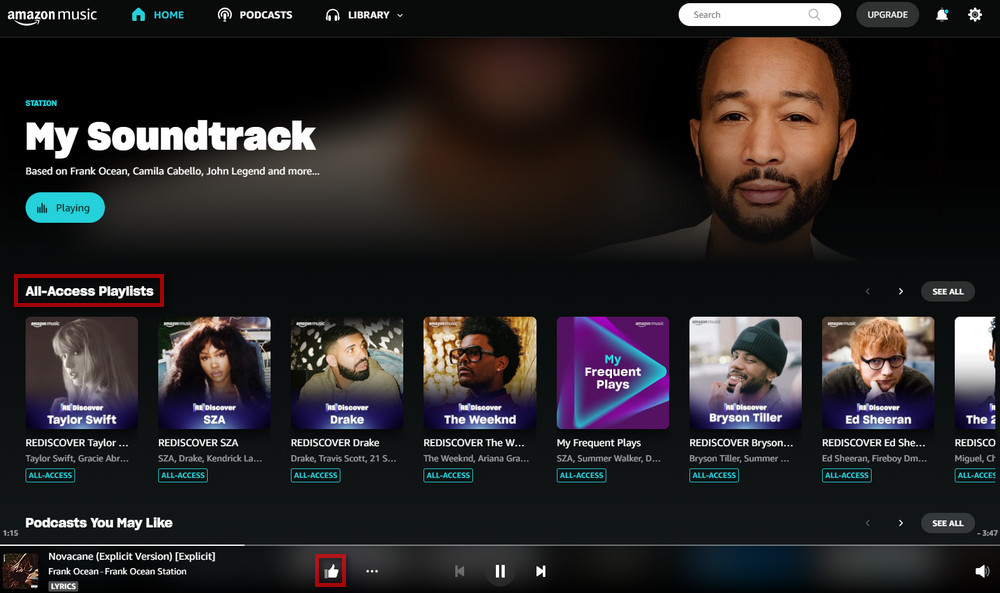Click the My Frequent Plays title text
The image size is (1000, 593).
pyautogui.click(x=599, y=443)
